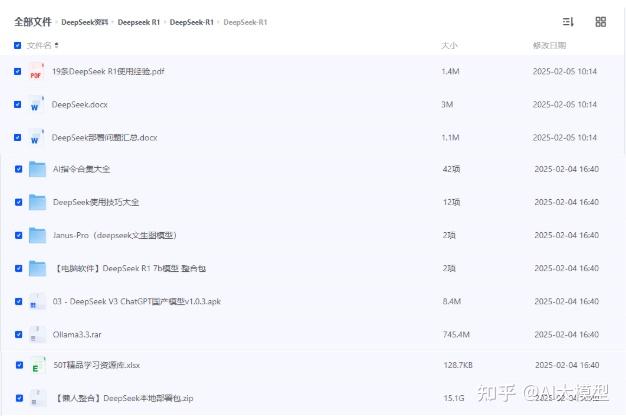
Task: Click zip icon of DeepSeek本地部署包 row
Action: click(x=37, y=398)
